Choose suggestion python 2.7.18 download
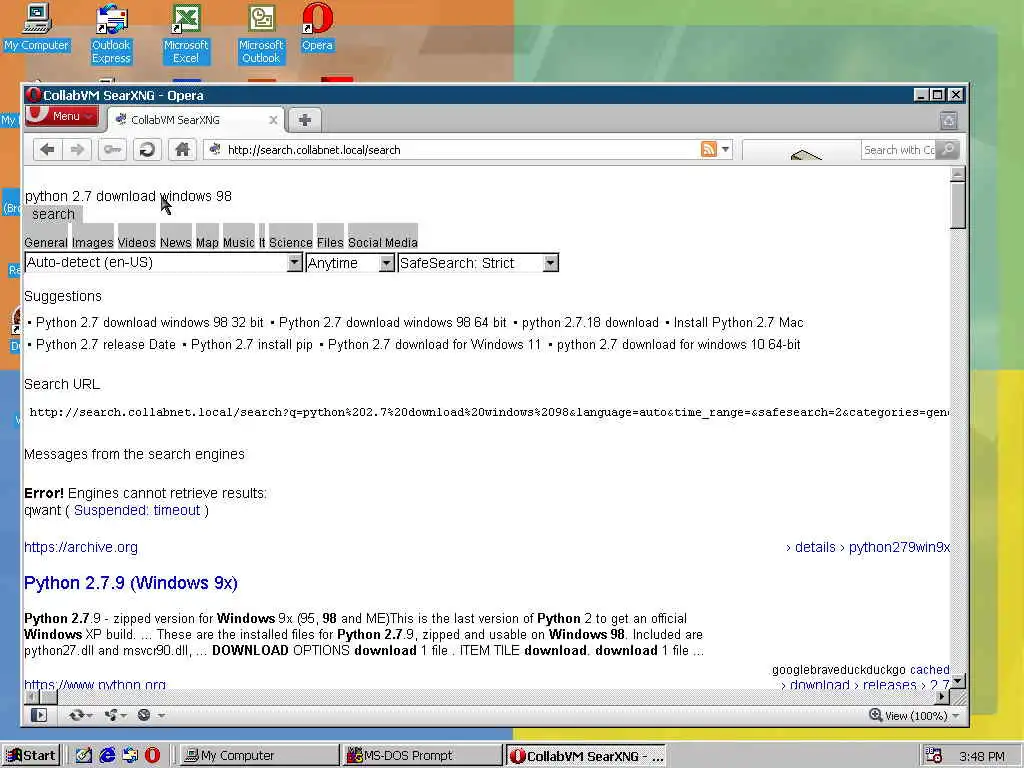 tap(590, 323)
